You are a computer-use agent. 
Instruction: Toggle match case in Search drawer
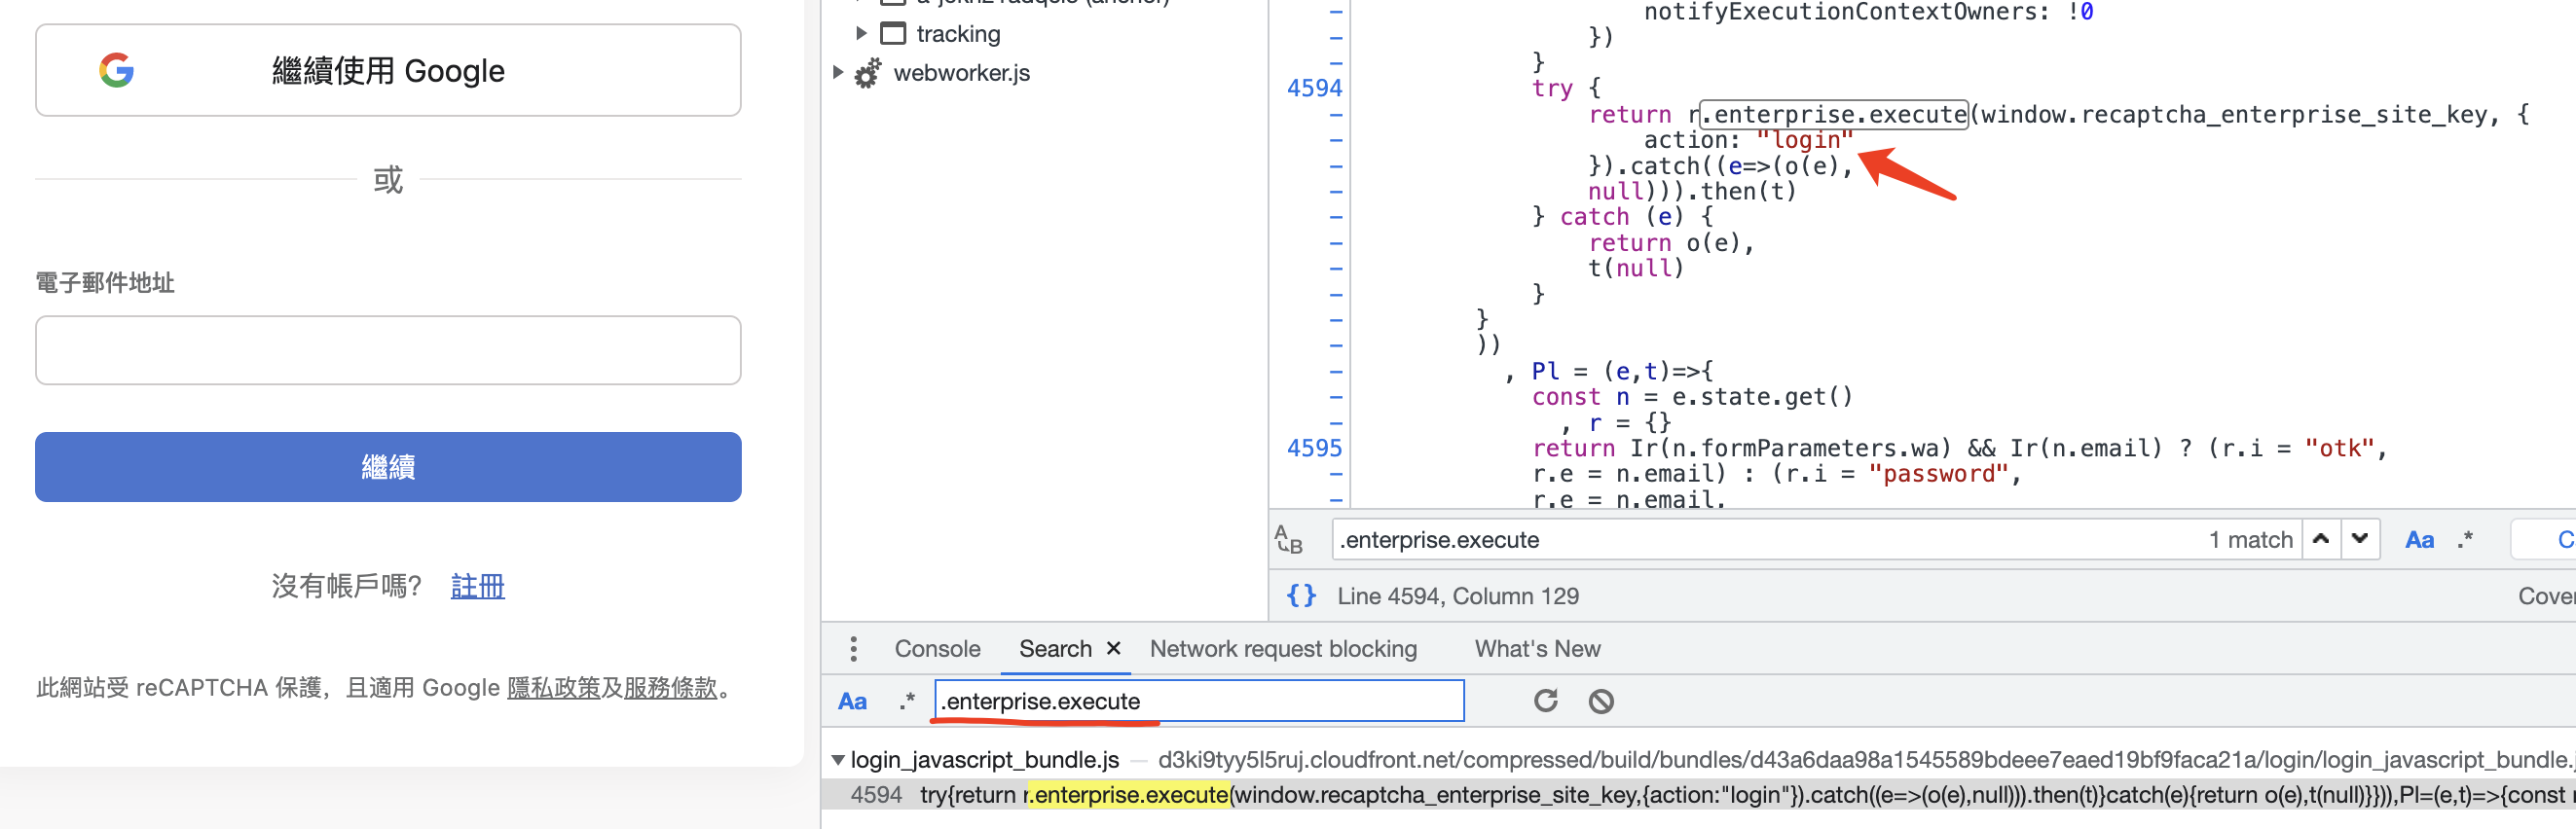(x=852, y=702)
